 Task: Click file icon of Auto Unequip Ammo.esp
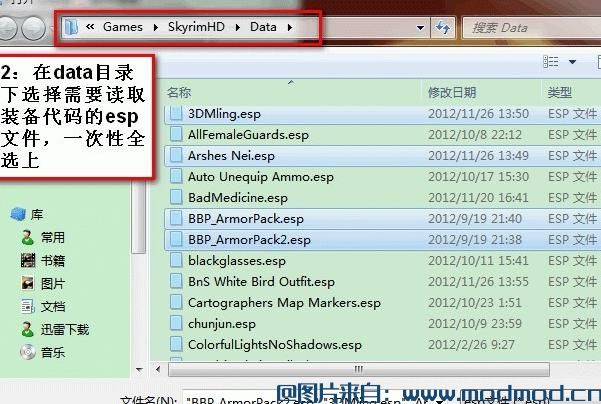click(x=176, y=177)
